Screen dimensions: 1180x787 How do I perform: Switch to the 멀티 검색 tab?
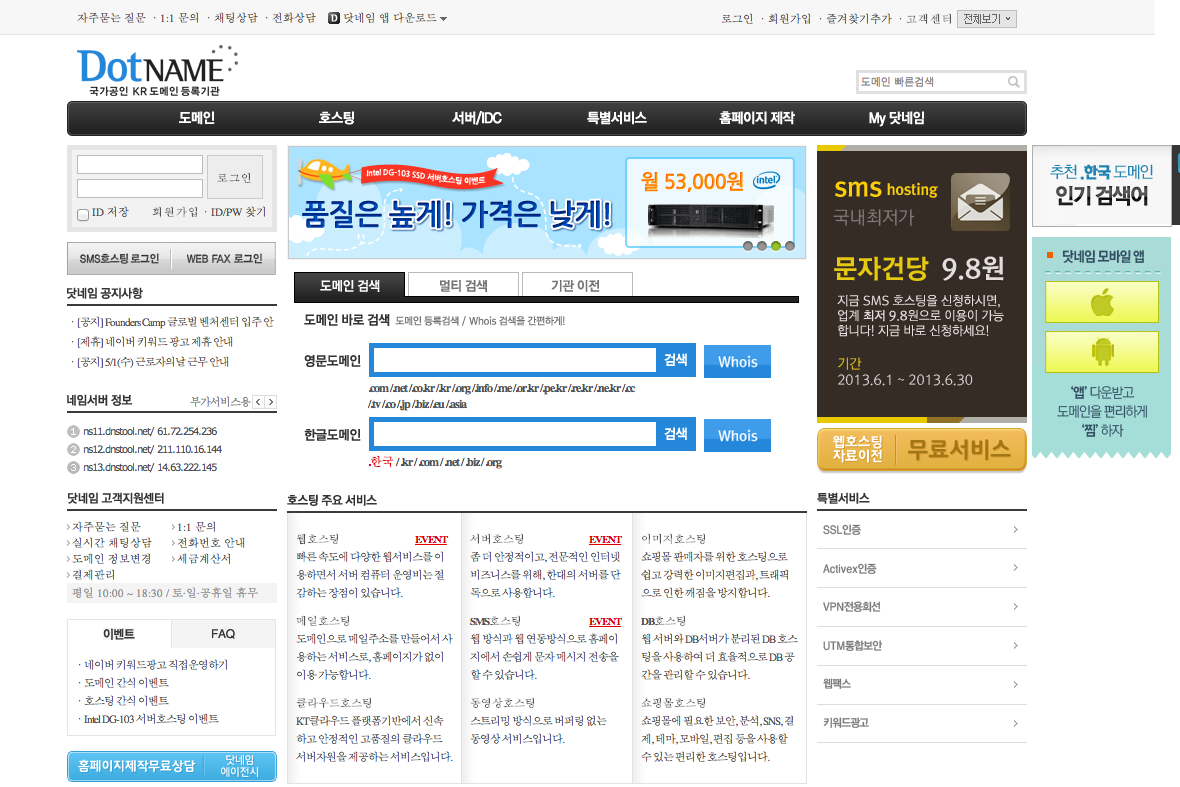click(x=463, y=285)
